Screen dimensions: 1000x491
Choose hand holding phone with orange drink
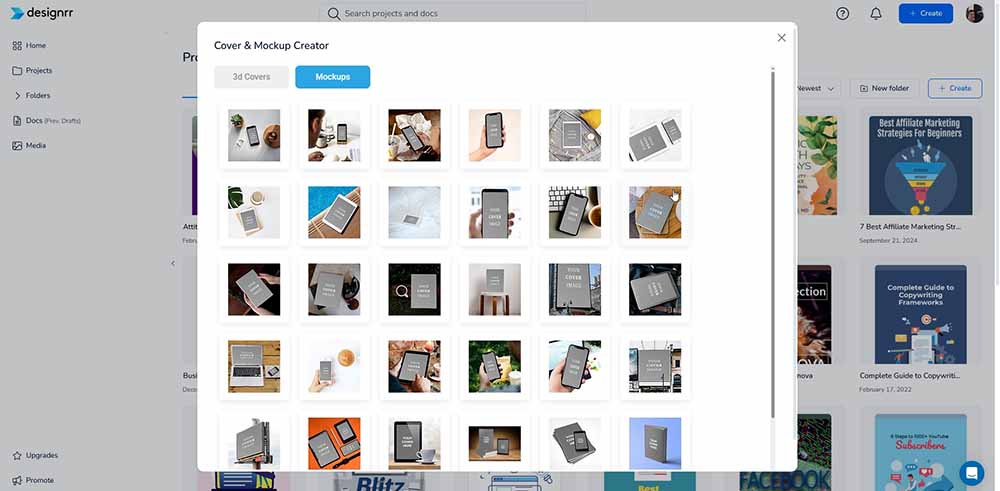(x=334, y=367)
